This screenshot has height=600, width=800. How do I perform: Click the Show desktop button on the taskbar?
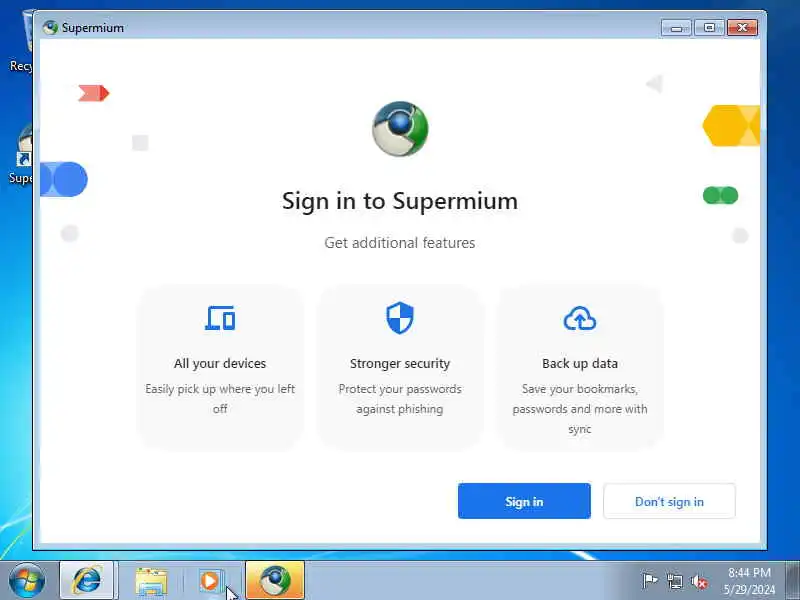pyautogui.click(x=793, y=581)
